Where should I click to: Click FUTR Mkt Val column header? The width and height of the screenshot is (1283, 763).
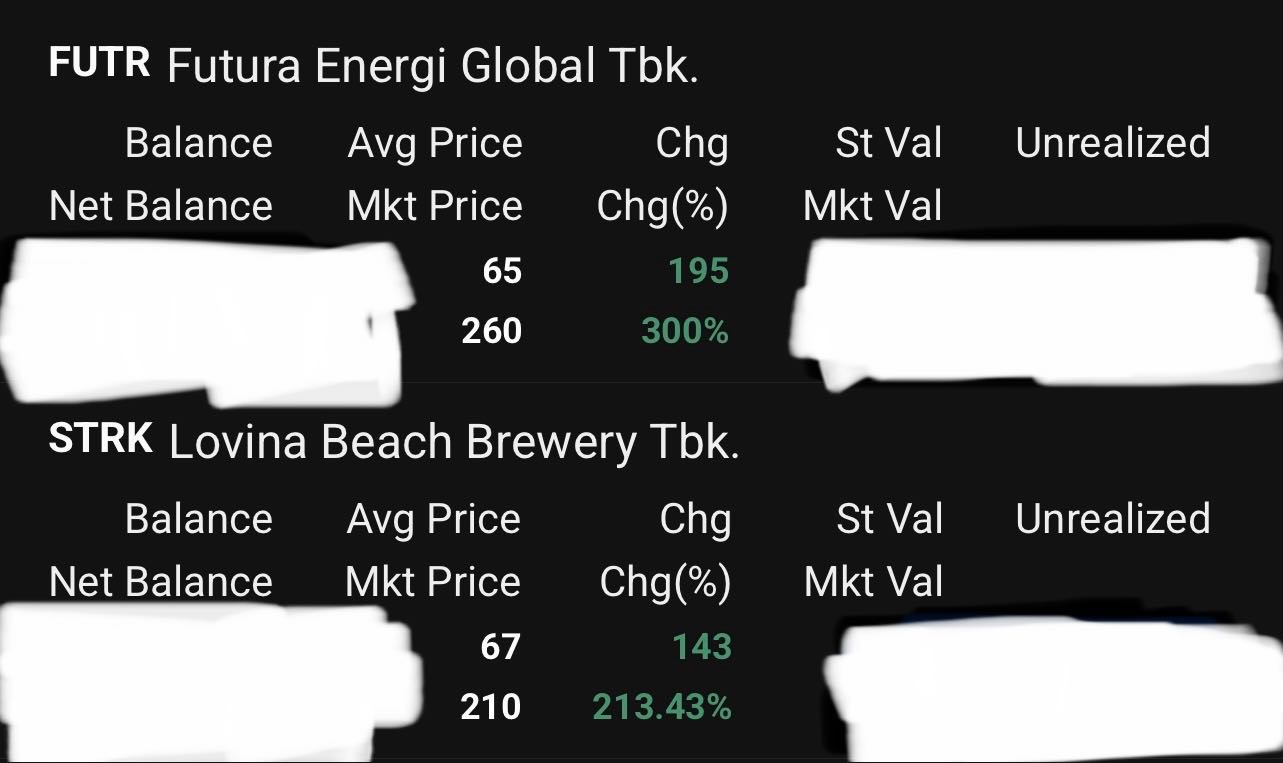[873, 206]
